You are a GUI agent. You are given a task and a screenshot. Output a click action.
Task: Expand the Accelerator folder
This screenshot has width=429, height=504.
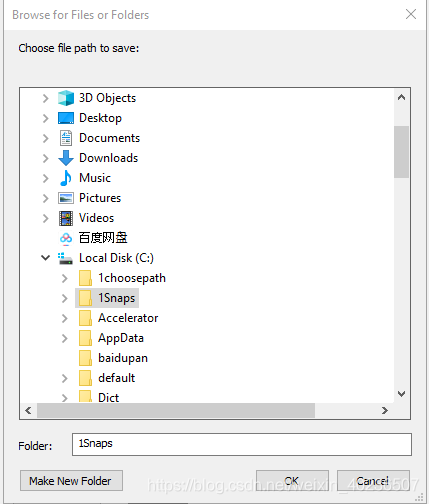(65, 318)
